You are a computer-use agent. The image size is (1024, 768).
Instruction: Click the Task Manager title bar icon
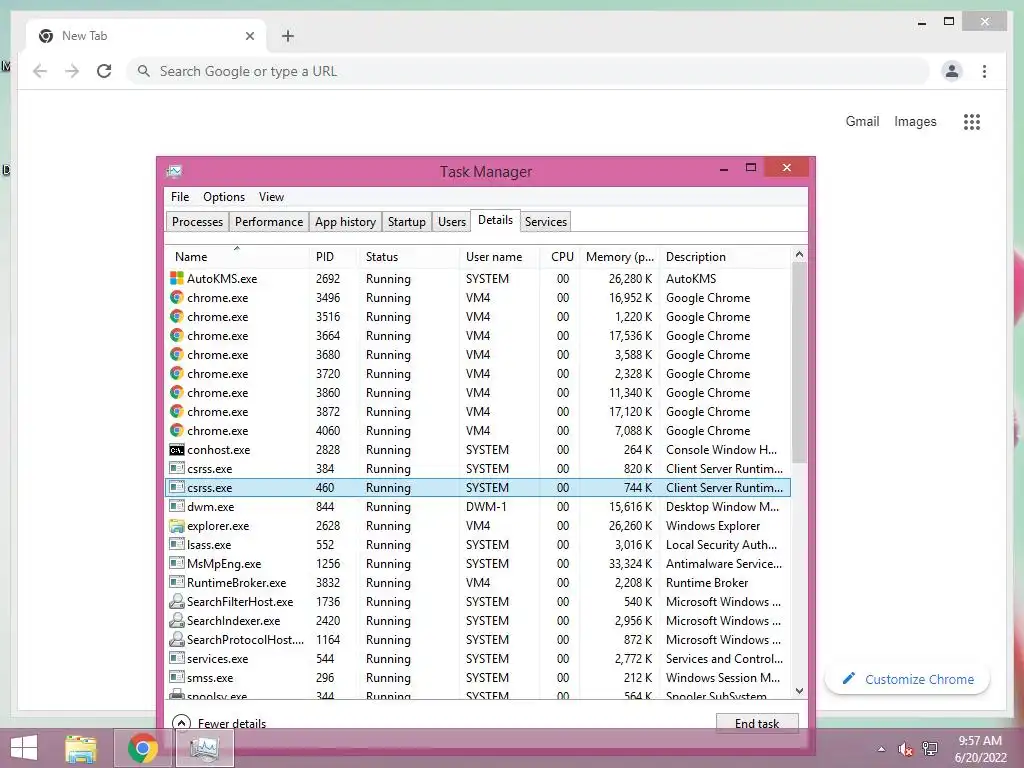click(x=174, y=171)
